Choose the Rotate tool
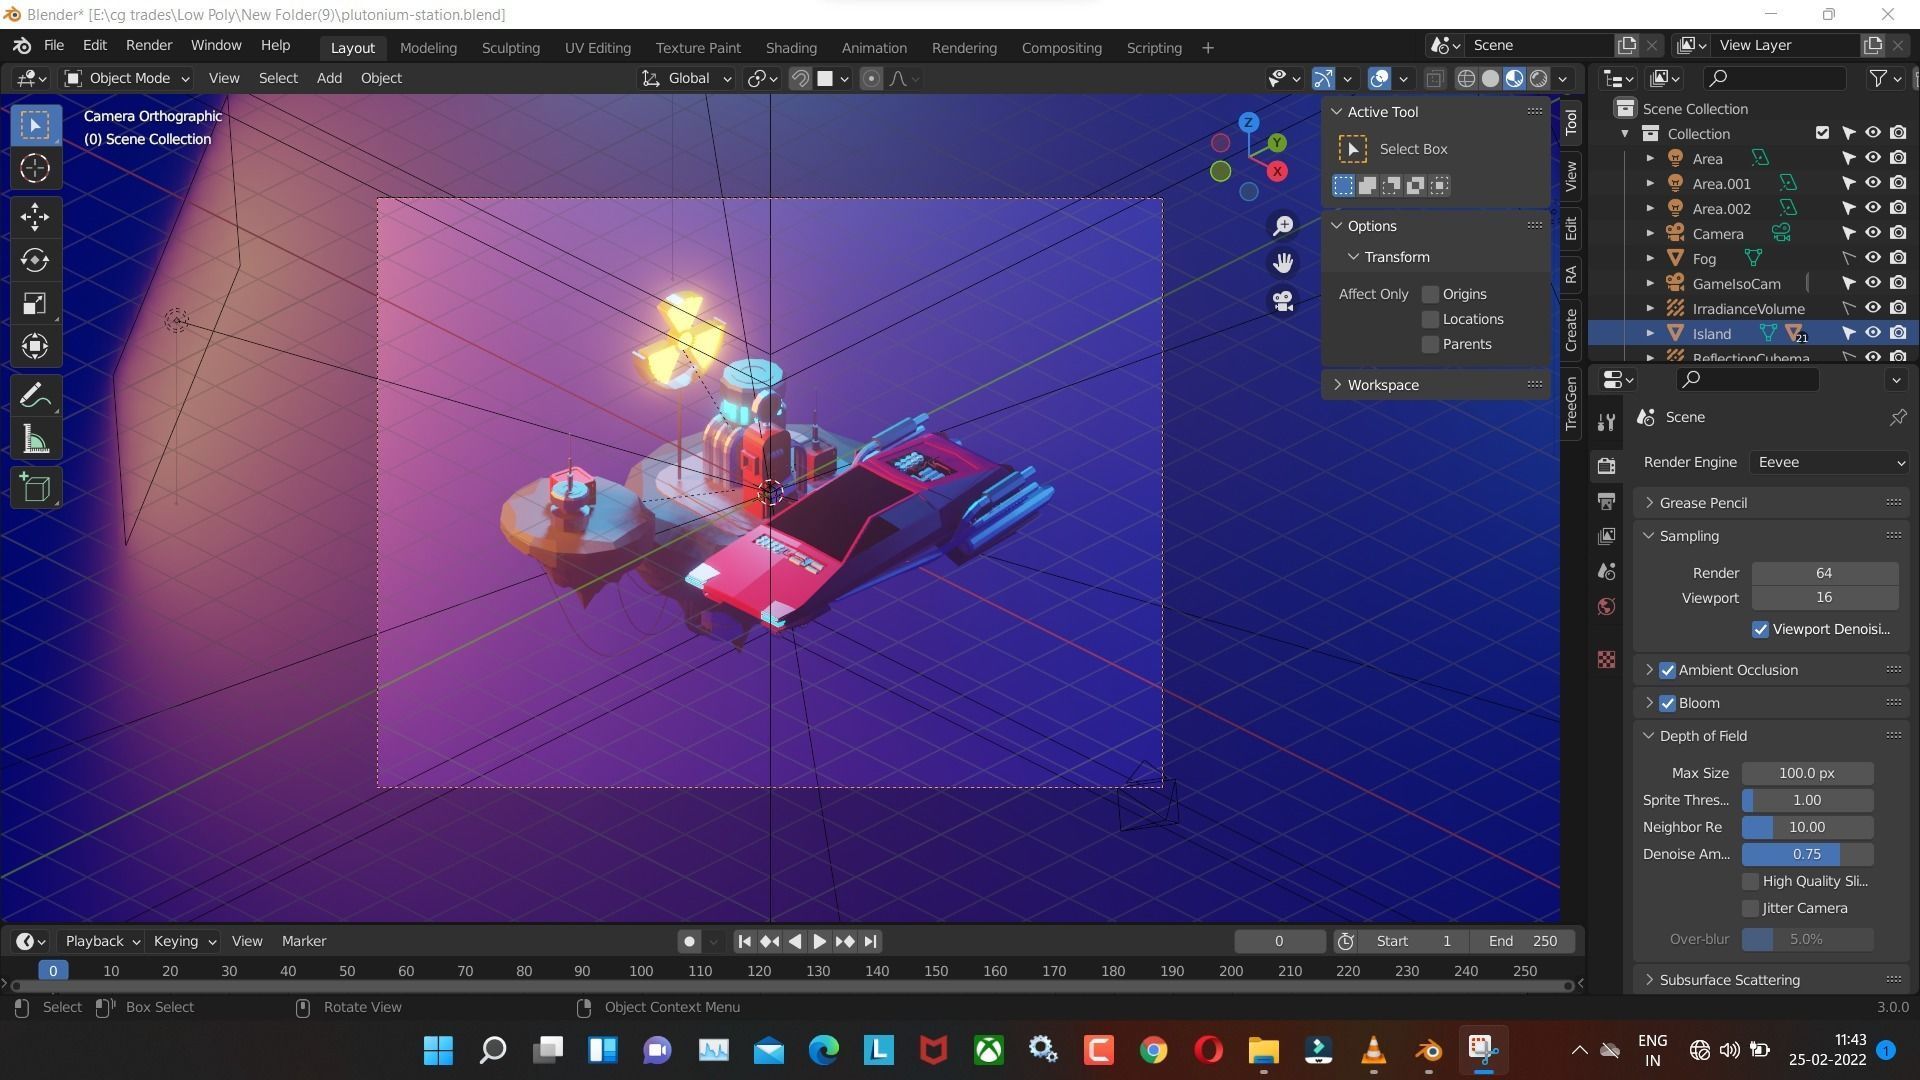 (x=35, y=260)
